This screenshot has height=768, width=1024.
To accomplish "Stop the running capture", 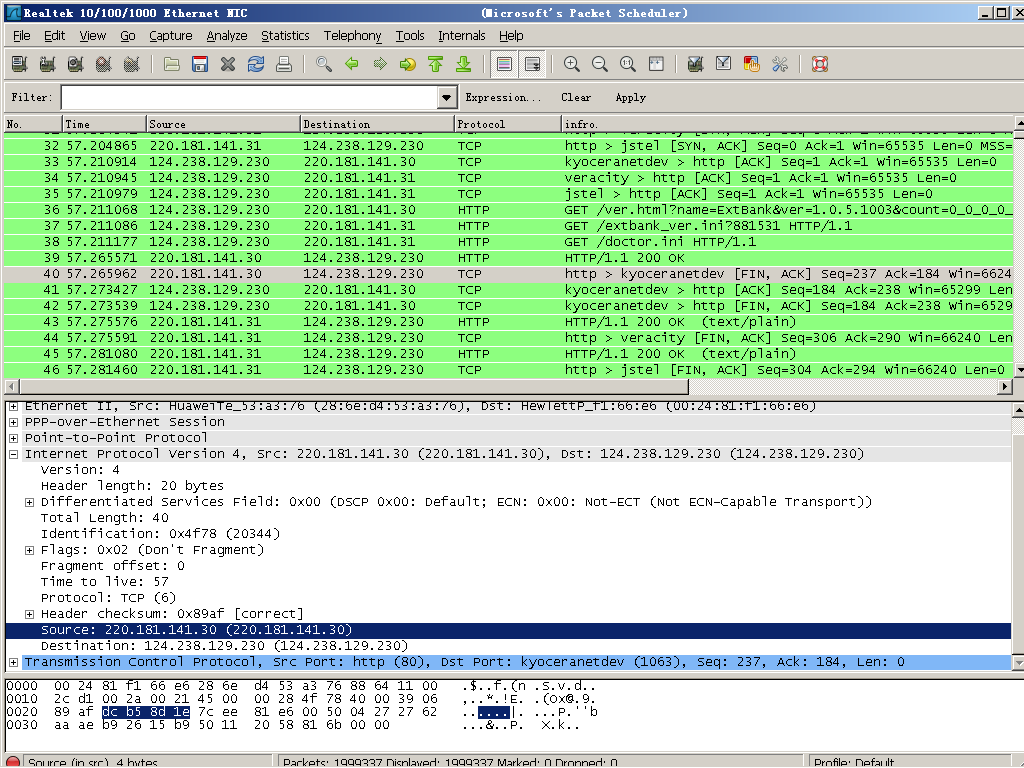I will click(x=104, y=64).
